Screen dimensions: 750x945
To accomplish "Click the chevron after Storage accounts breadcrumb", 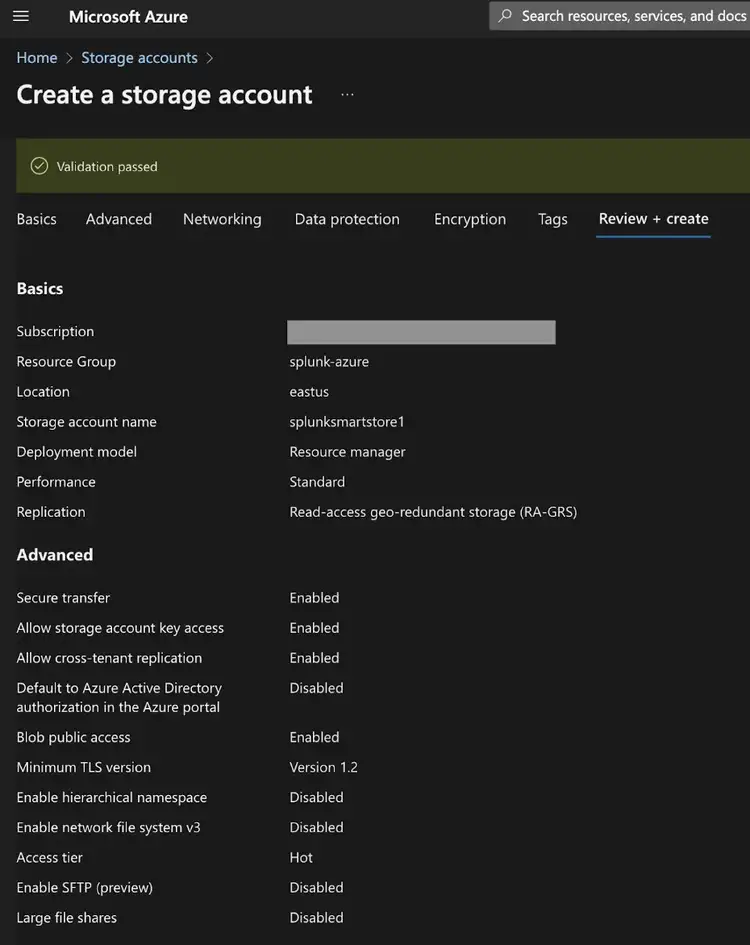I will [210, 58].
